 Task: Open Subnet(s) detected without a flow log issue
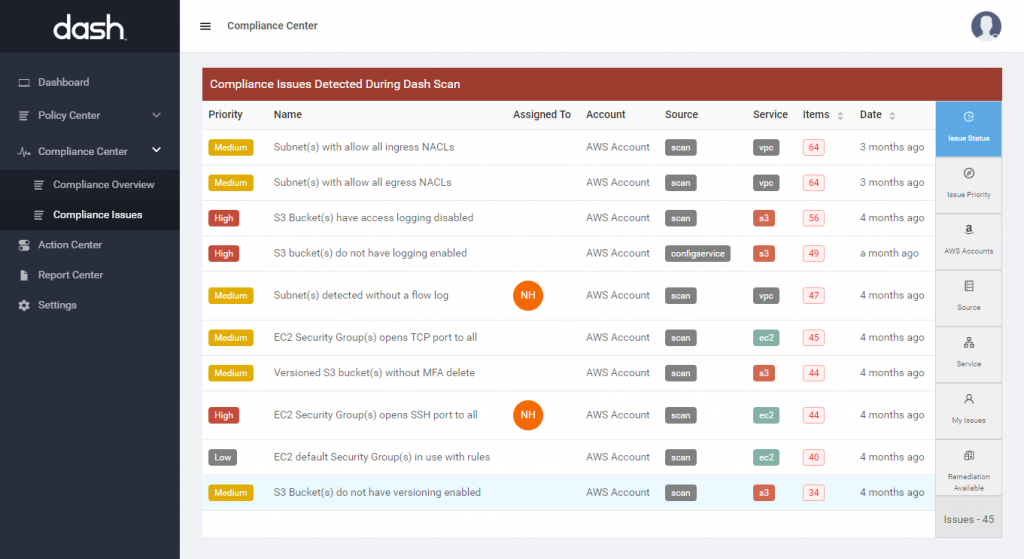point(360,296)
